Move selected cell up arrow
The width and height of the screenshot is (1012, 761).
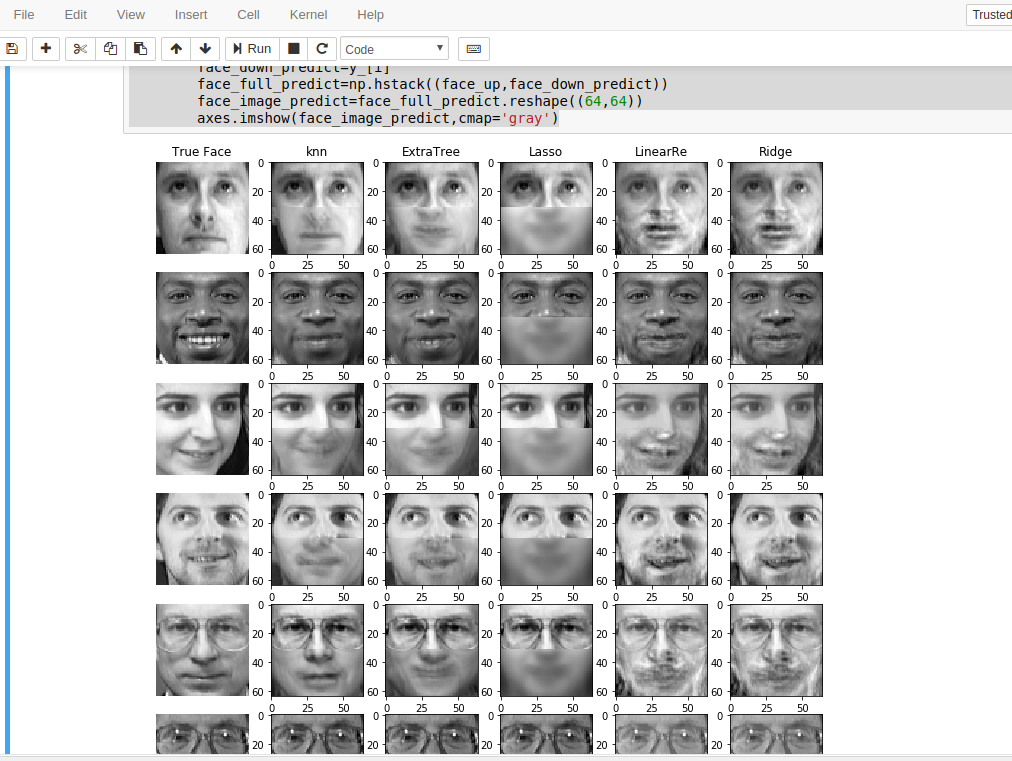(176, 48)
